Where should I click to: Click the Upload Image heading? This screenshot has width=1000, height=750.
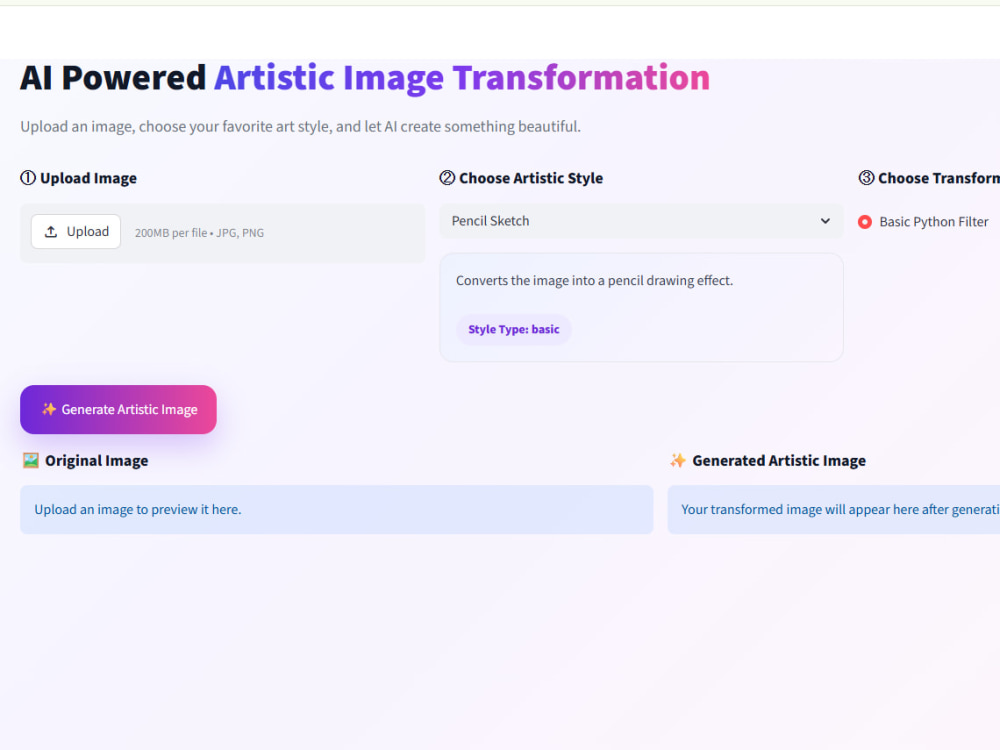78,178
